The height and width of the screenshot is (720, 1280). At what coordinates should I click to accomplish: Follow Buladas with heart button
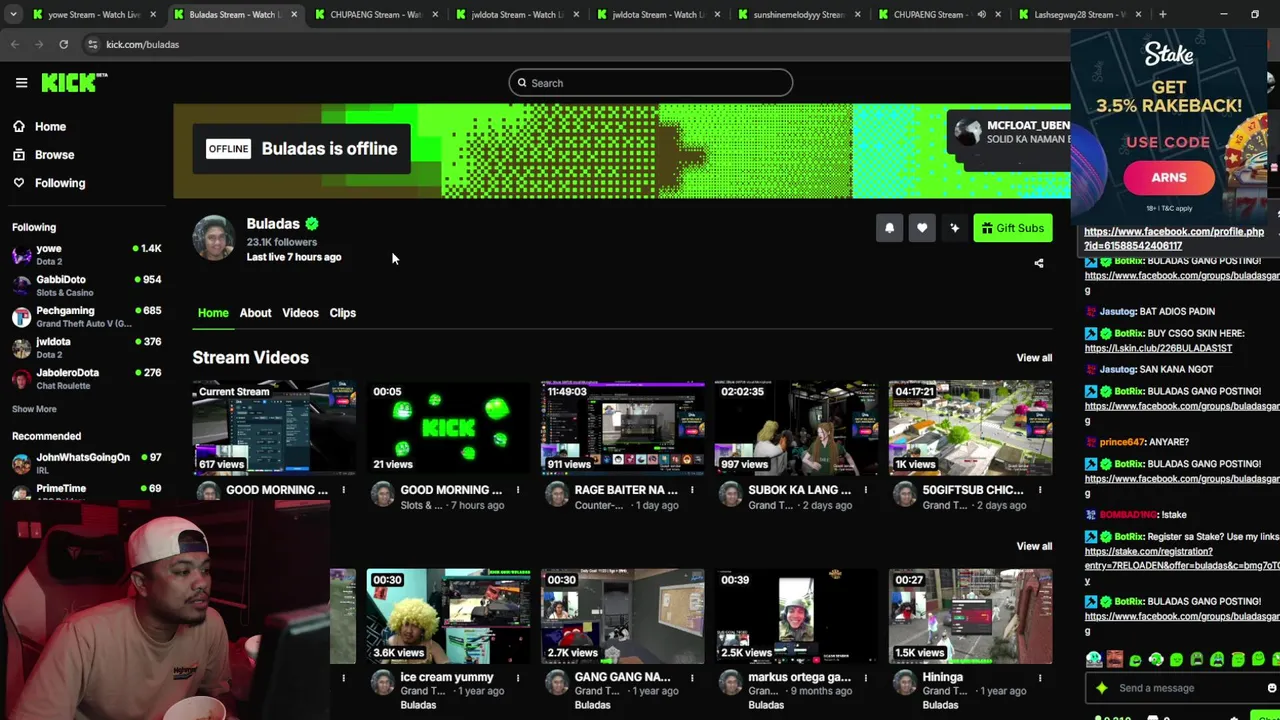pos(922,228)
